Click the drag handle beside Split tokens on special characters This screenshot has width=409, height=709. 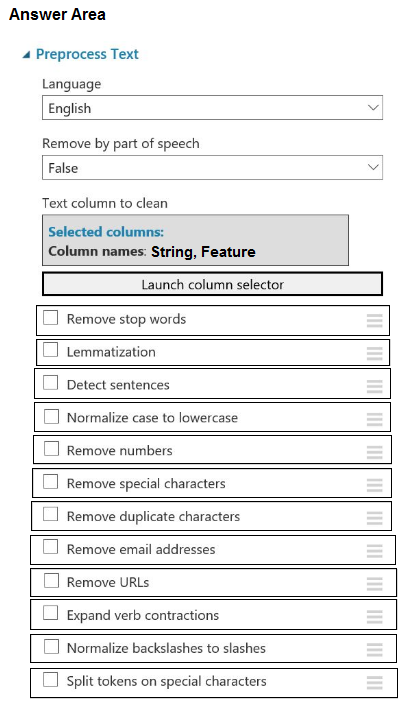tap(374, 683)
